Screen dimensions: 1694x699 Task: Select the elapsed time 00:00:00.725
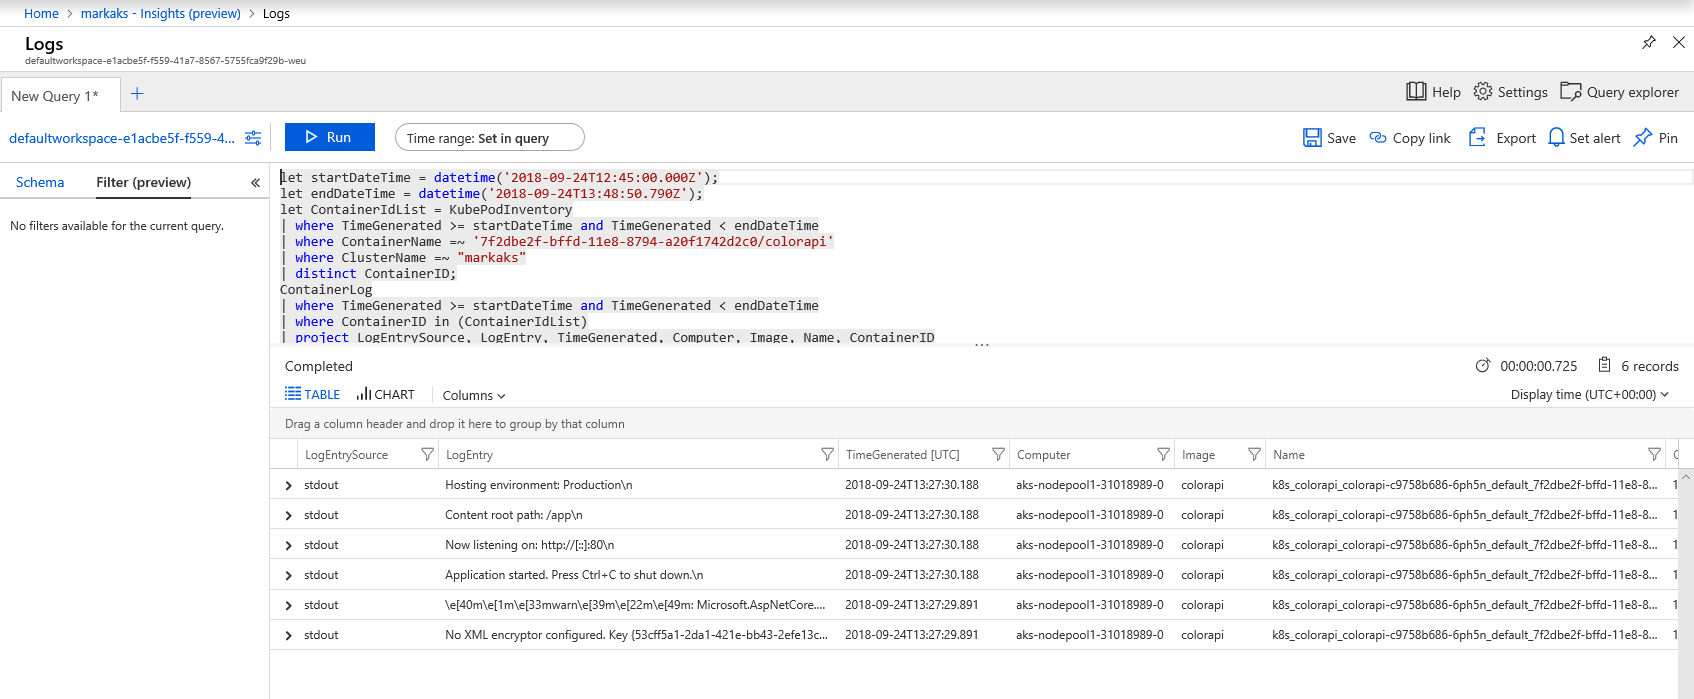click(1538, 366)
